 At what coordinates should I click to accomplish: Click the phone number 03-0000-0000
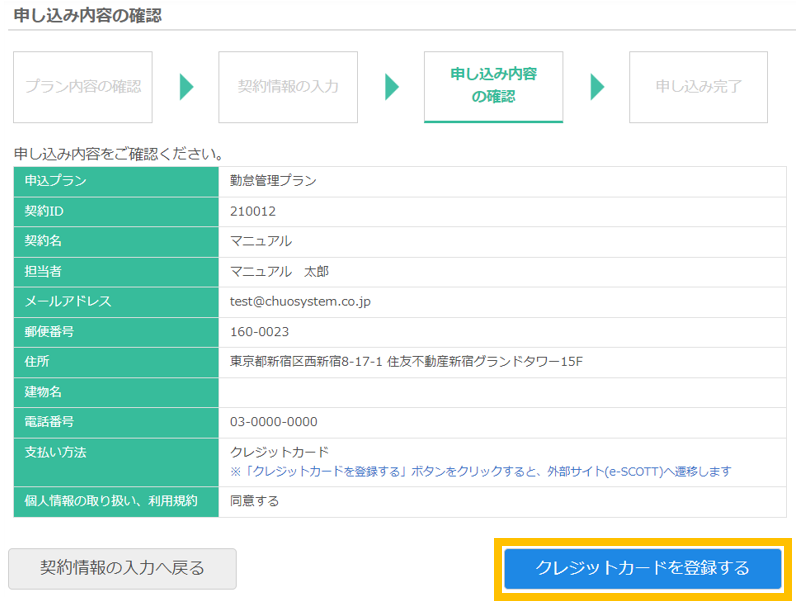click(274, 421)
